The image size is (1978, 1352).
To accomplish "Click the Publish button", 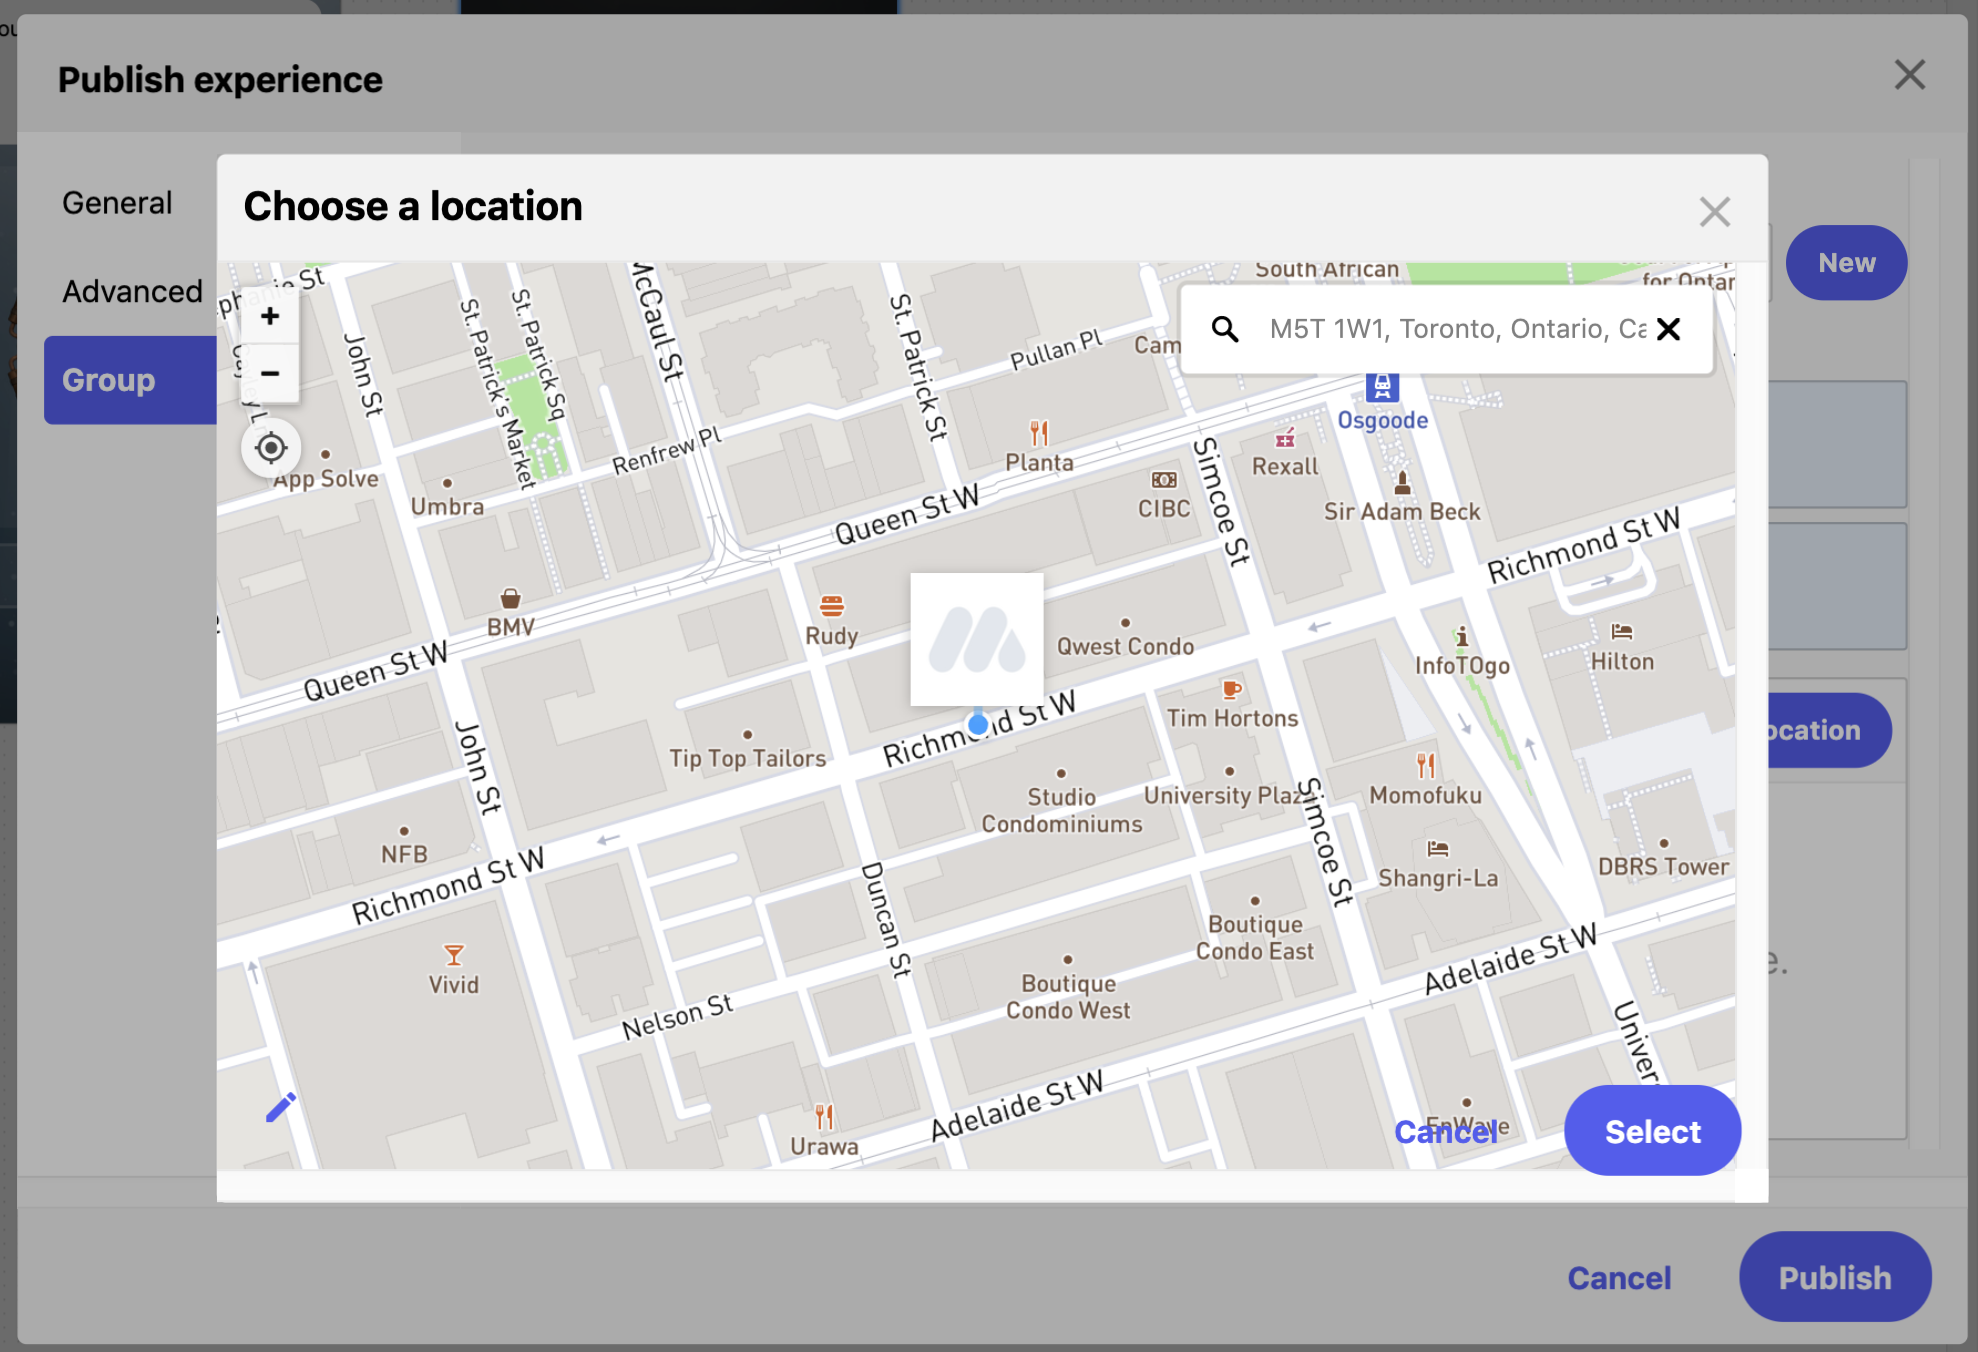I will [1834, 1277].
